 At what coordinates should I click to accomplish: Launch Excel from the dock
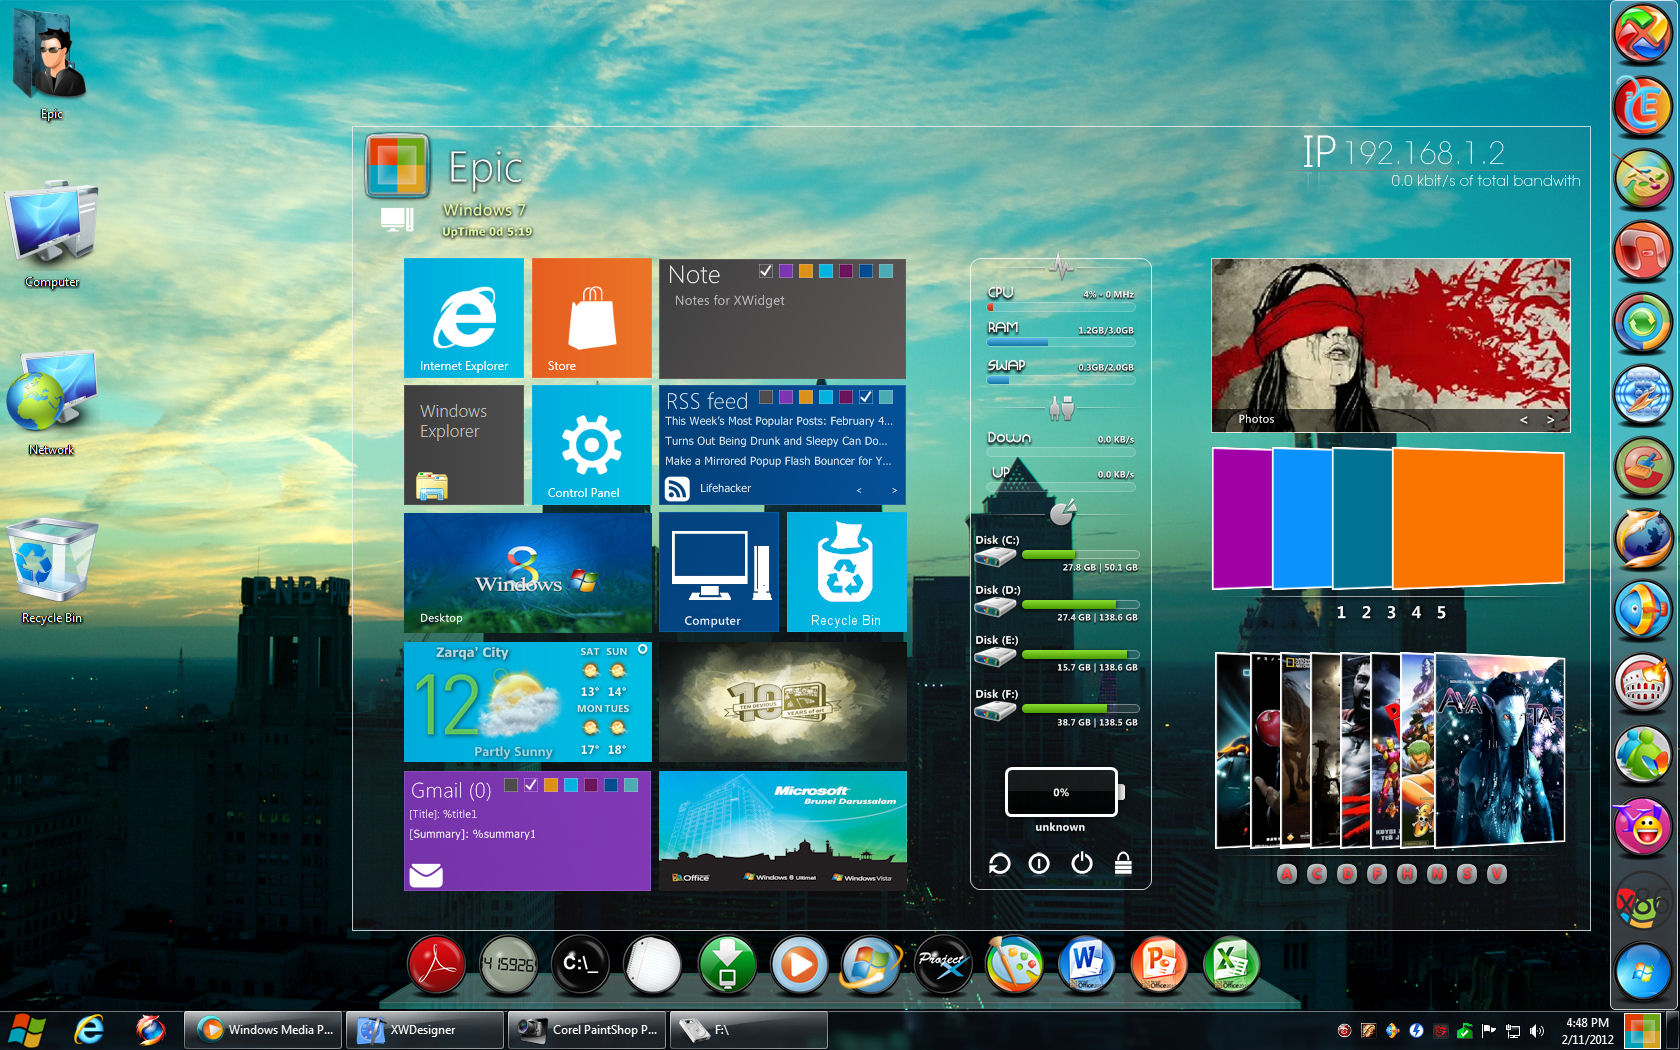coord(1231,964)
